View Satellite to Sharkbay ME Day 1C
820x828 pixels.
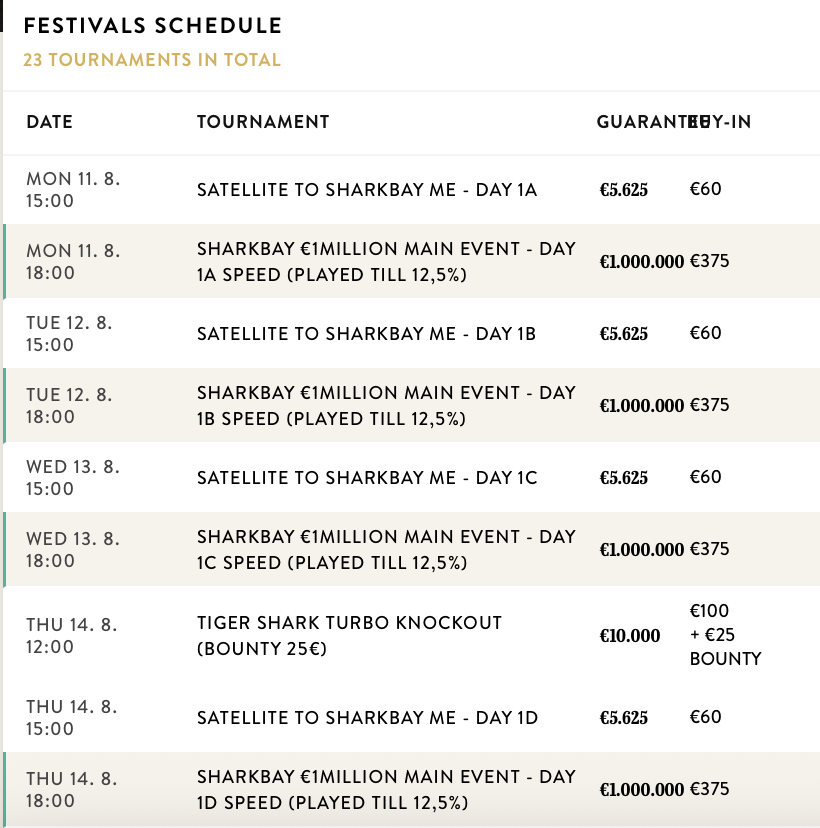click(367, 477)
